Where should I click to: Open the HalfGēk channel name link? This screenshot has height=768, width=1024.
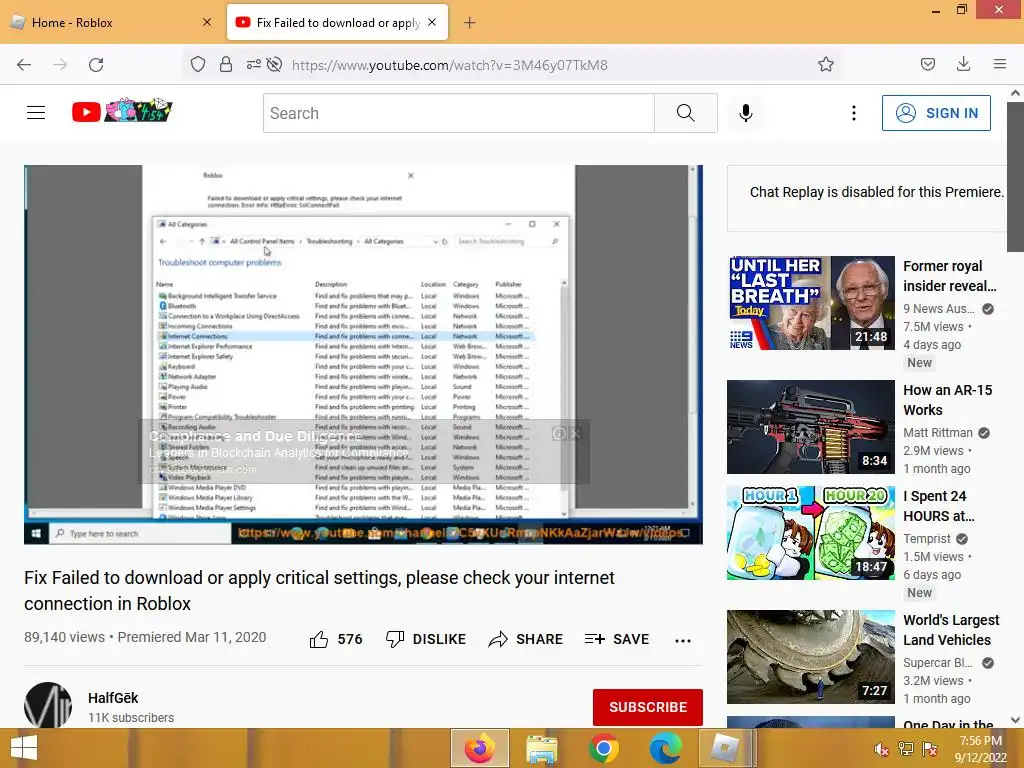[x=113, y=698]
